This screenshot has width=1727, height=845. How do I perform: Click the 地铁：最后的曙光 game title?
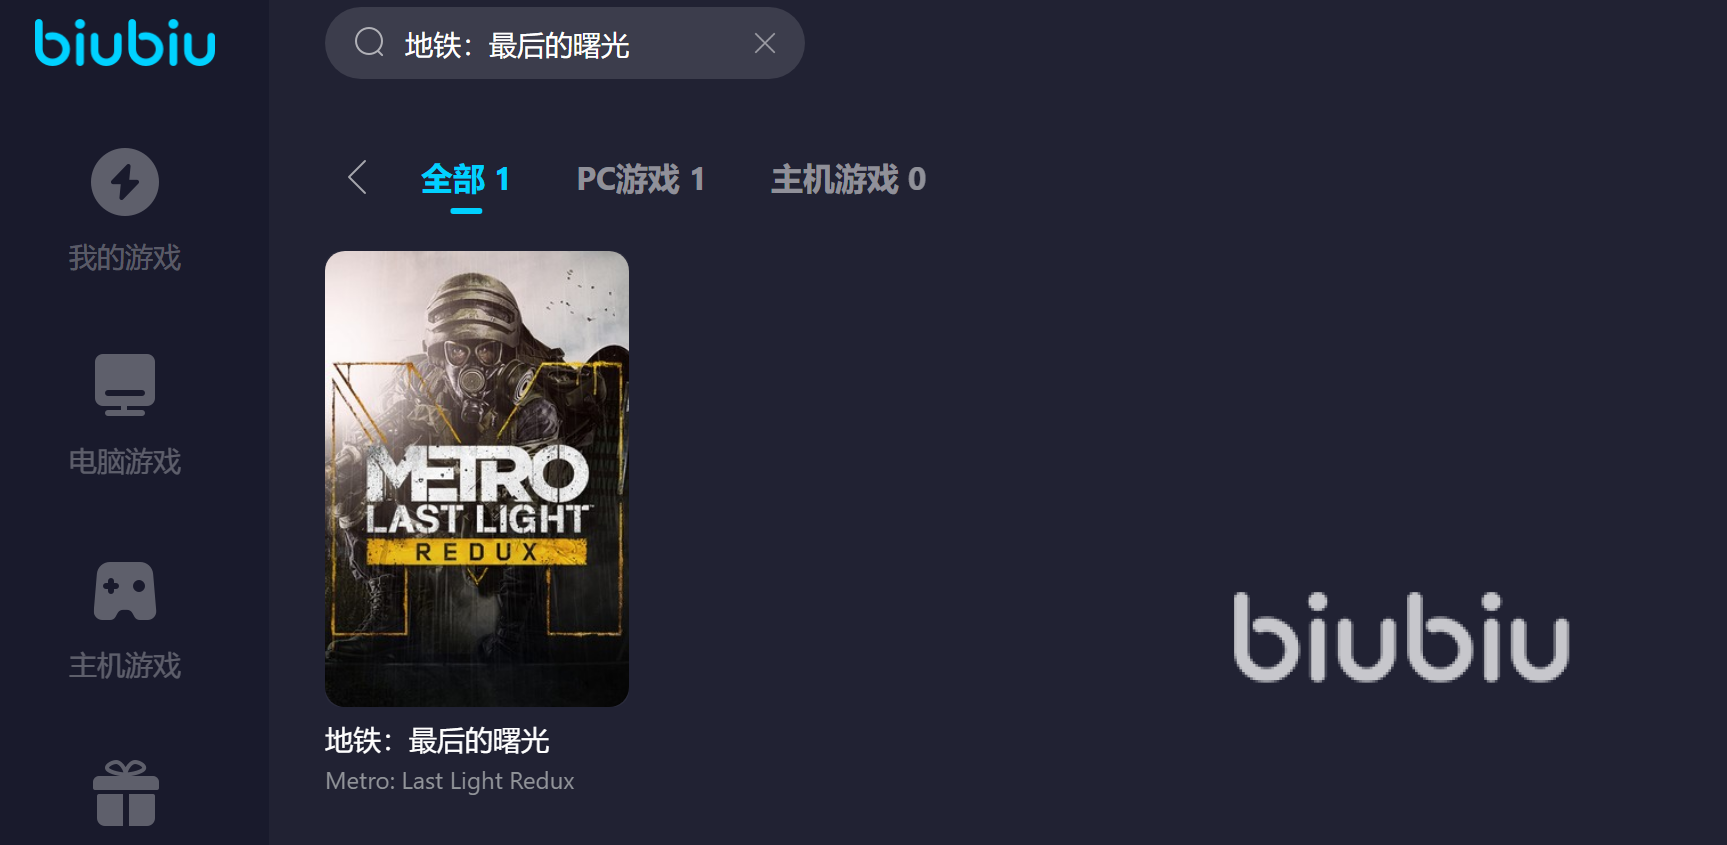pyautogui.click(x=437, y=741)
